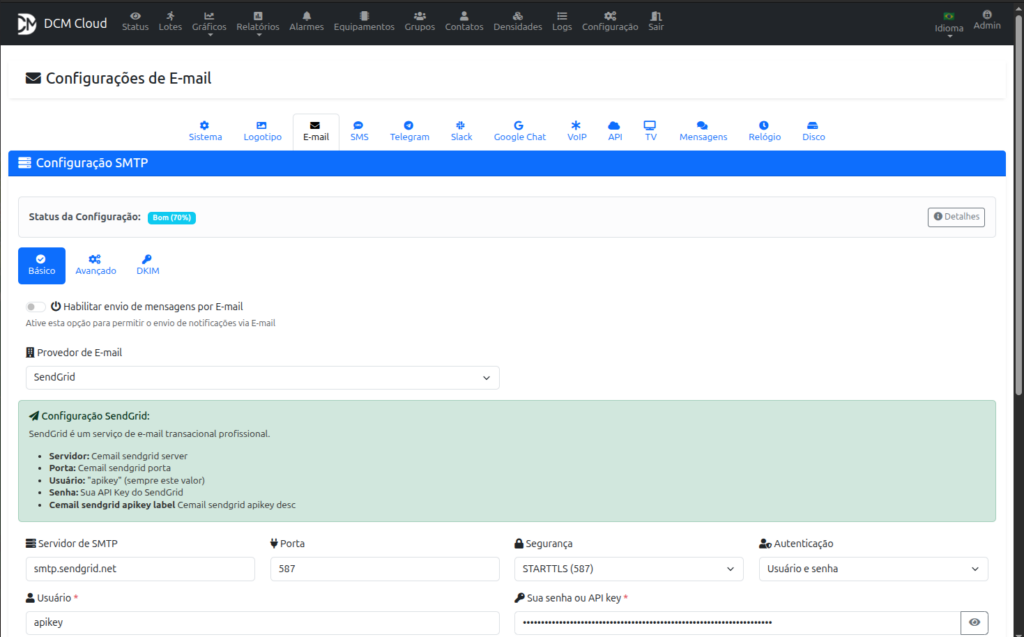Enable sending messages by E-mail toggle
Screen dimensions: 1024x637
tap(36, 307)
